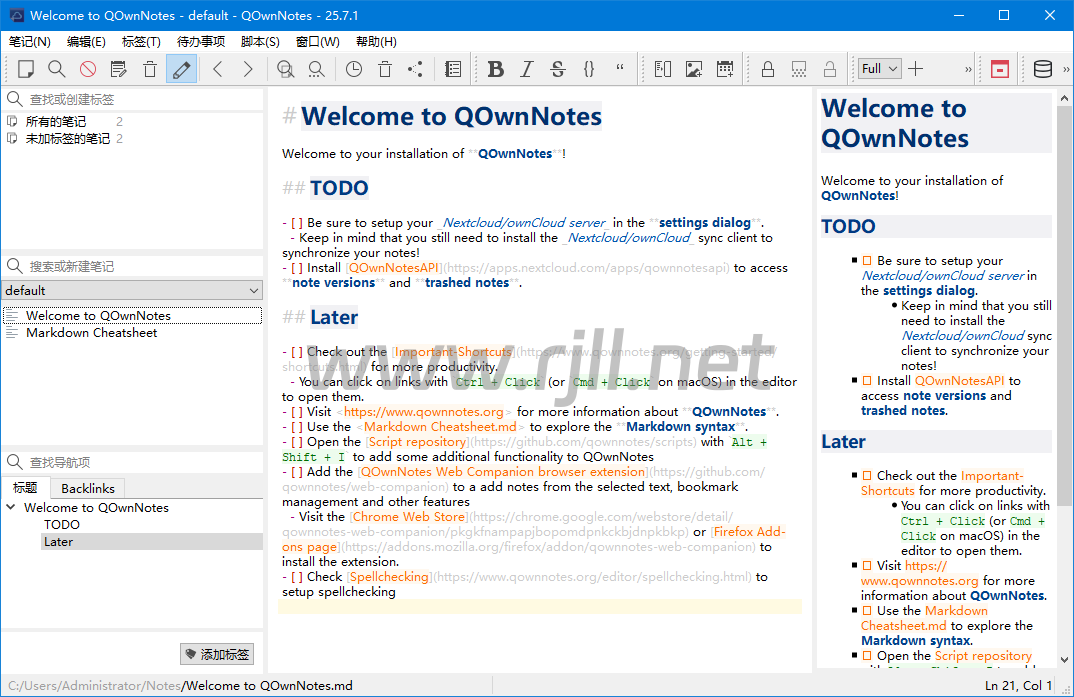Open the QOwnNotesAPI link in preview
The width and height of the screenshot is (1074, 697).
[959, 381]
